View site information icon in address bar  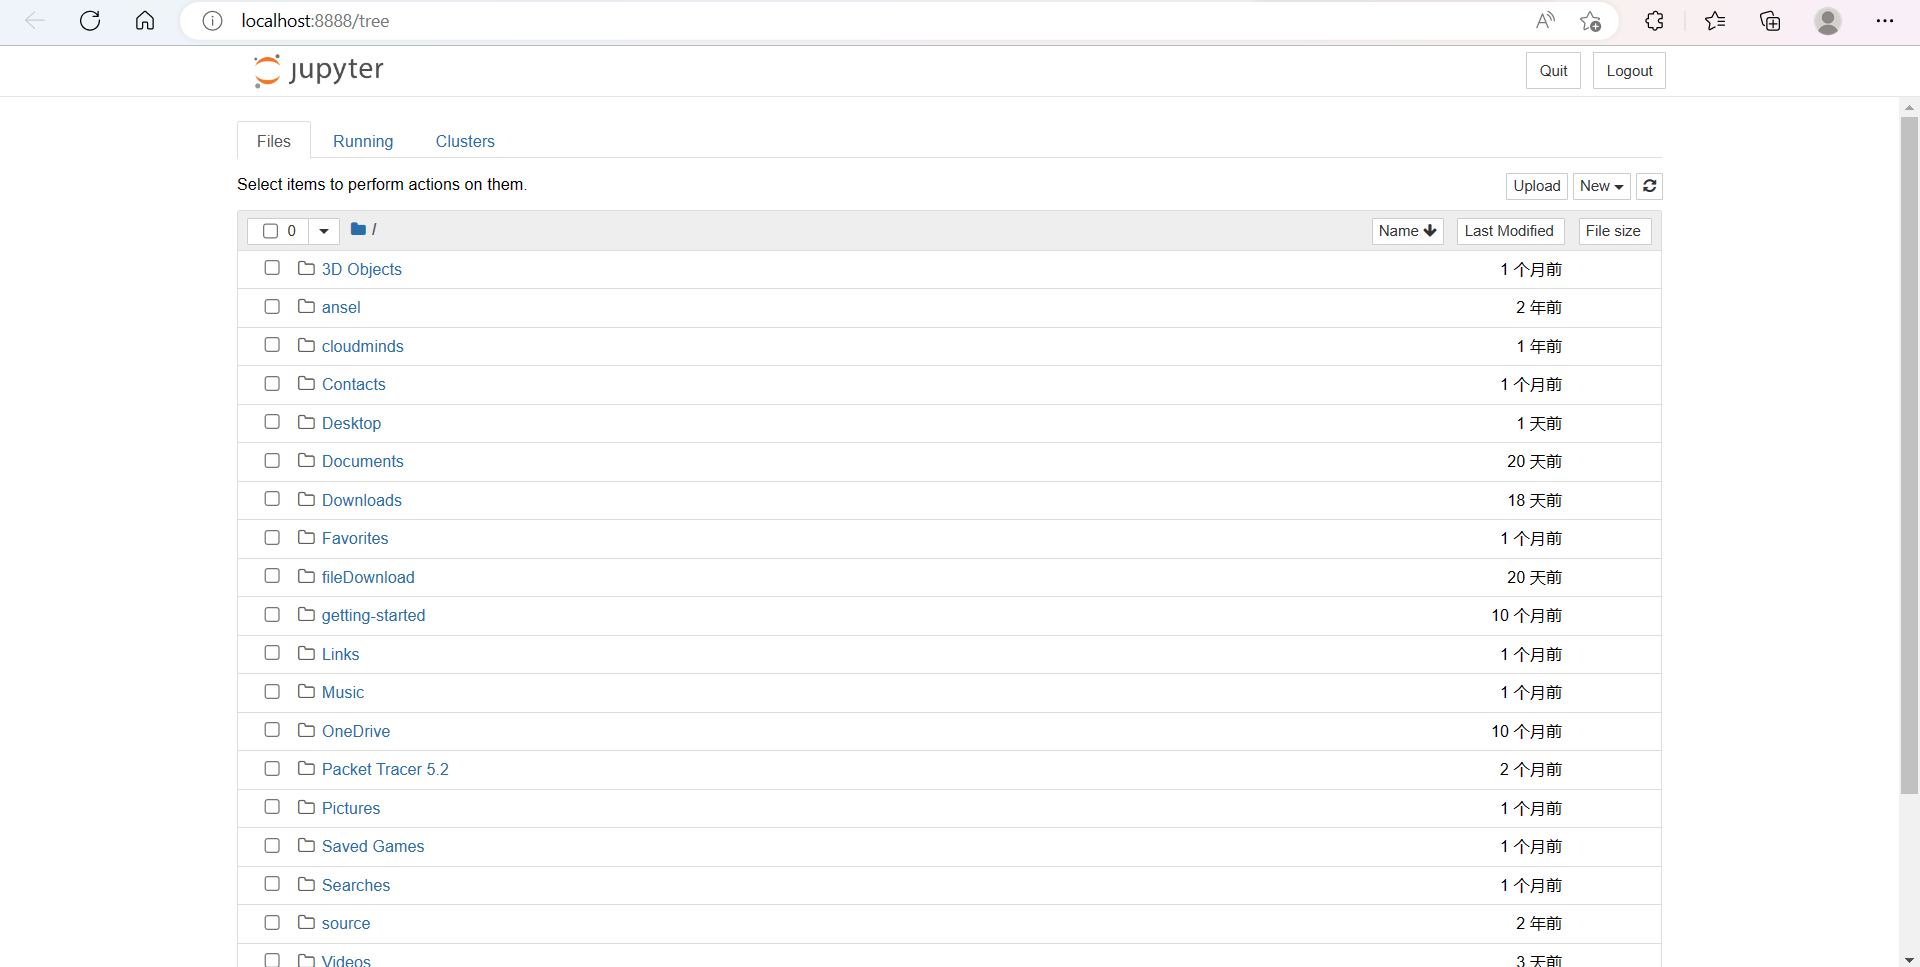(x=212, y=21)
